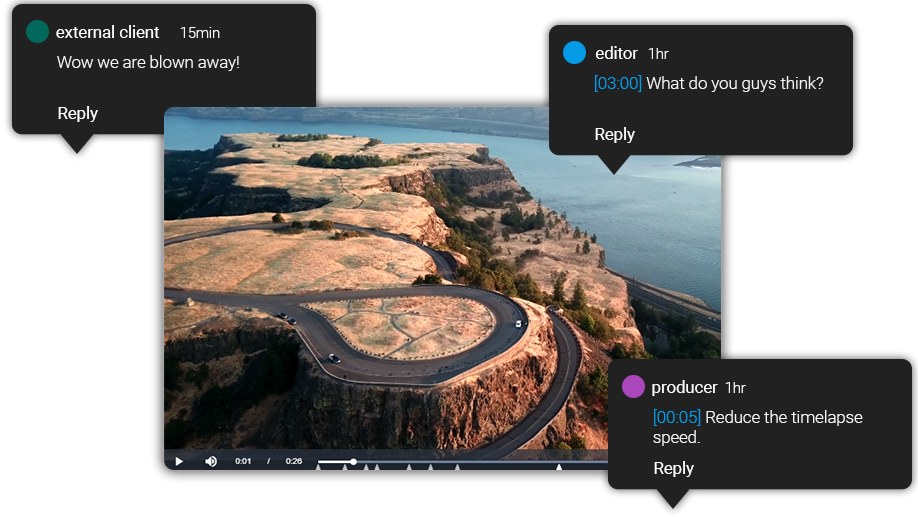Reply to the producer's comment
The height and width of the screenshot is (517, 918).
(673, 468)
